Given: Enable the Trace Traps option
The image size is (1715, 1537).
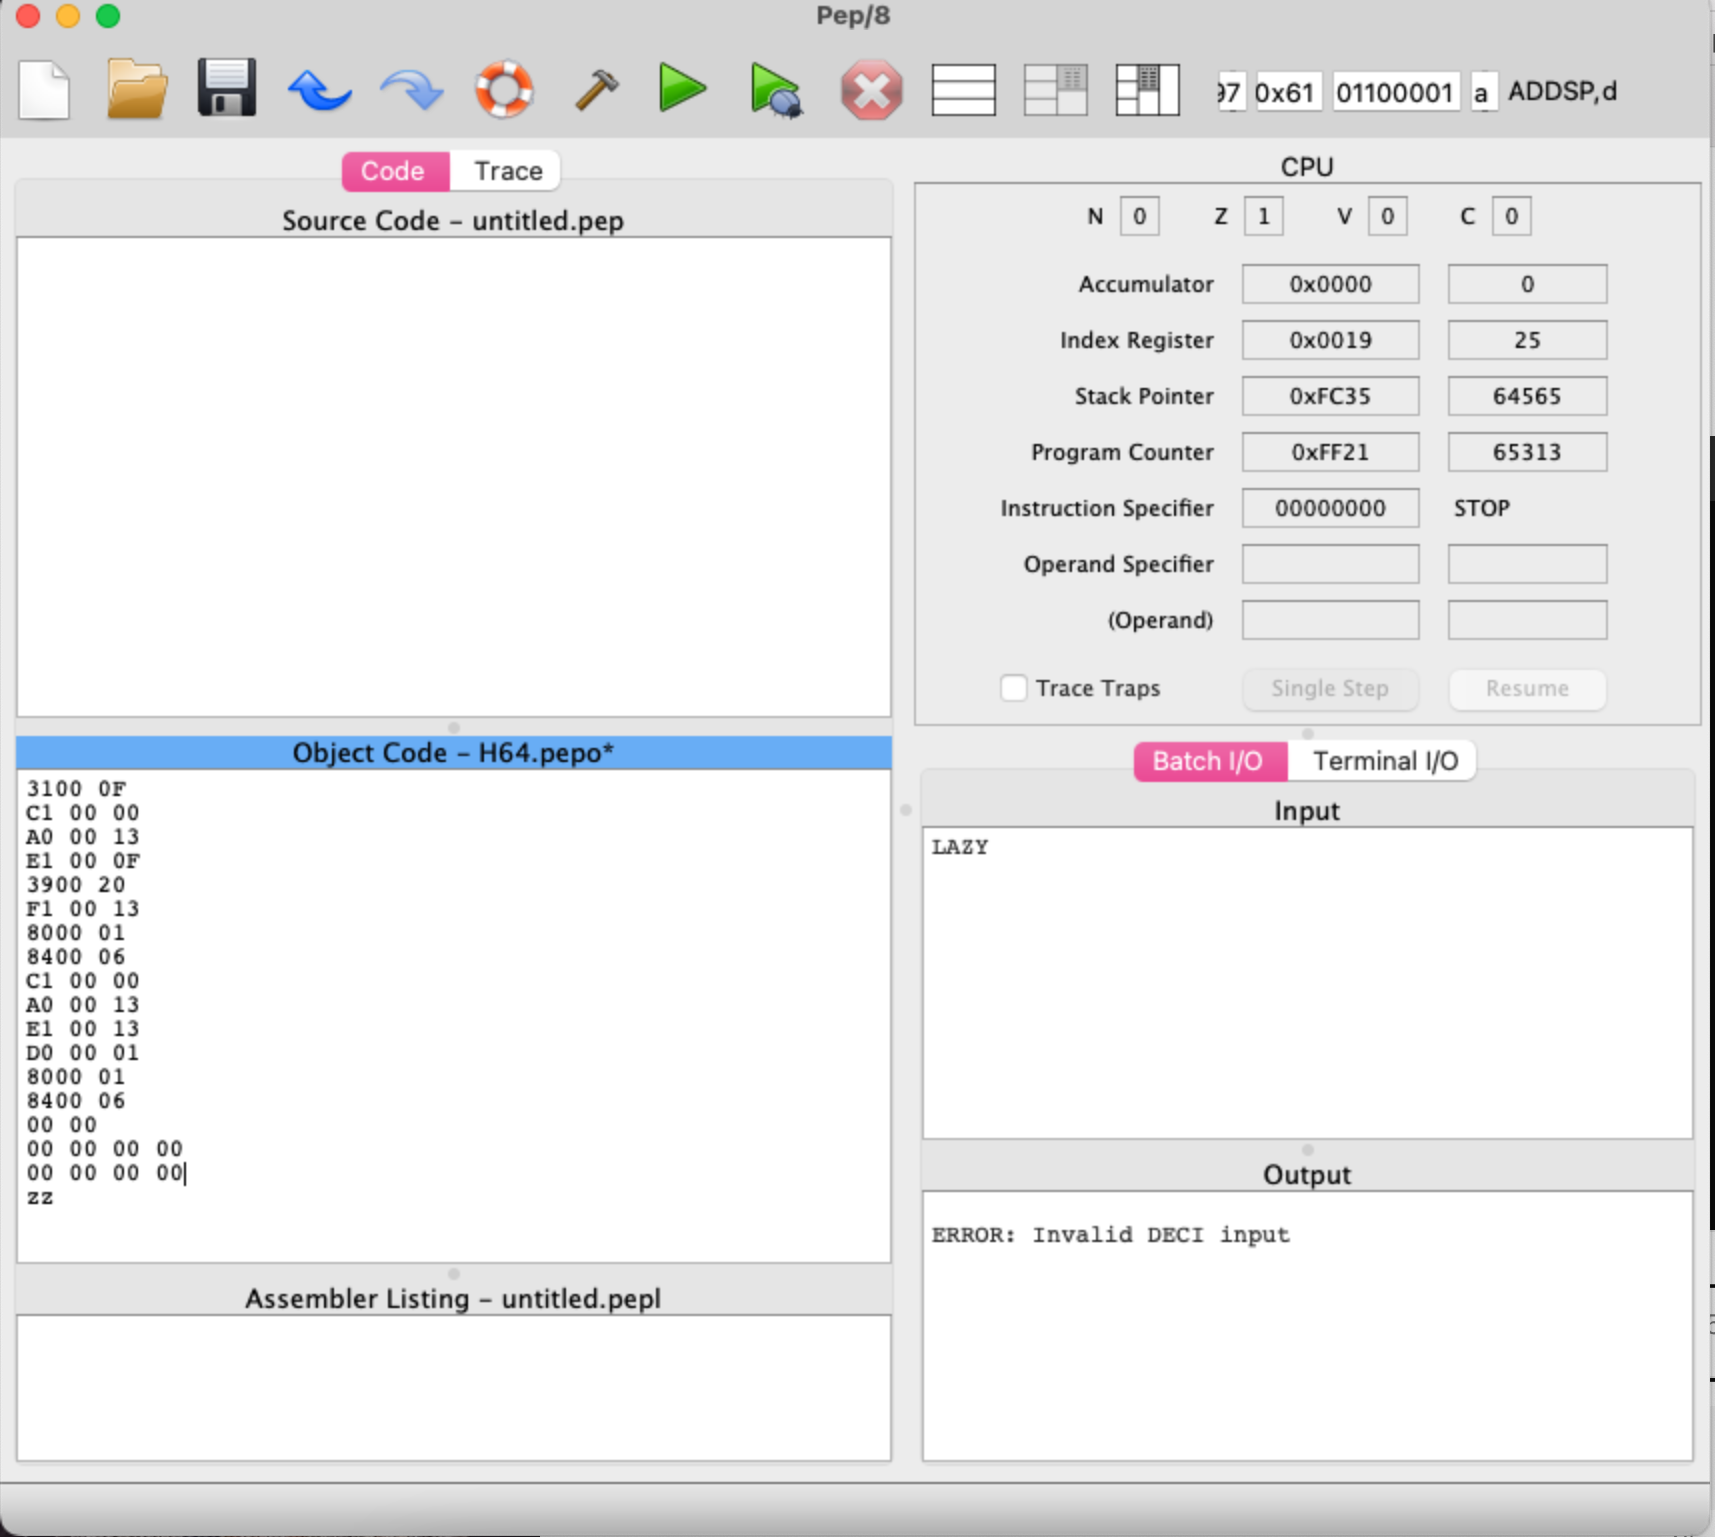Looking at the screenshot, I should click(x=1014, y=688).
